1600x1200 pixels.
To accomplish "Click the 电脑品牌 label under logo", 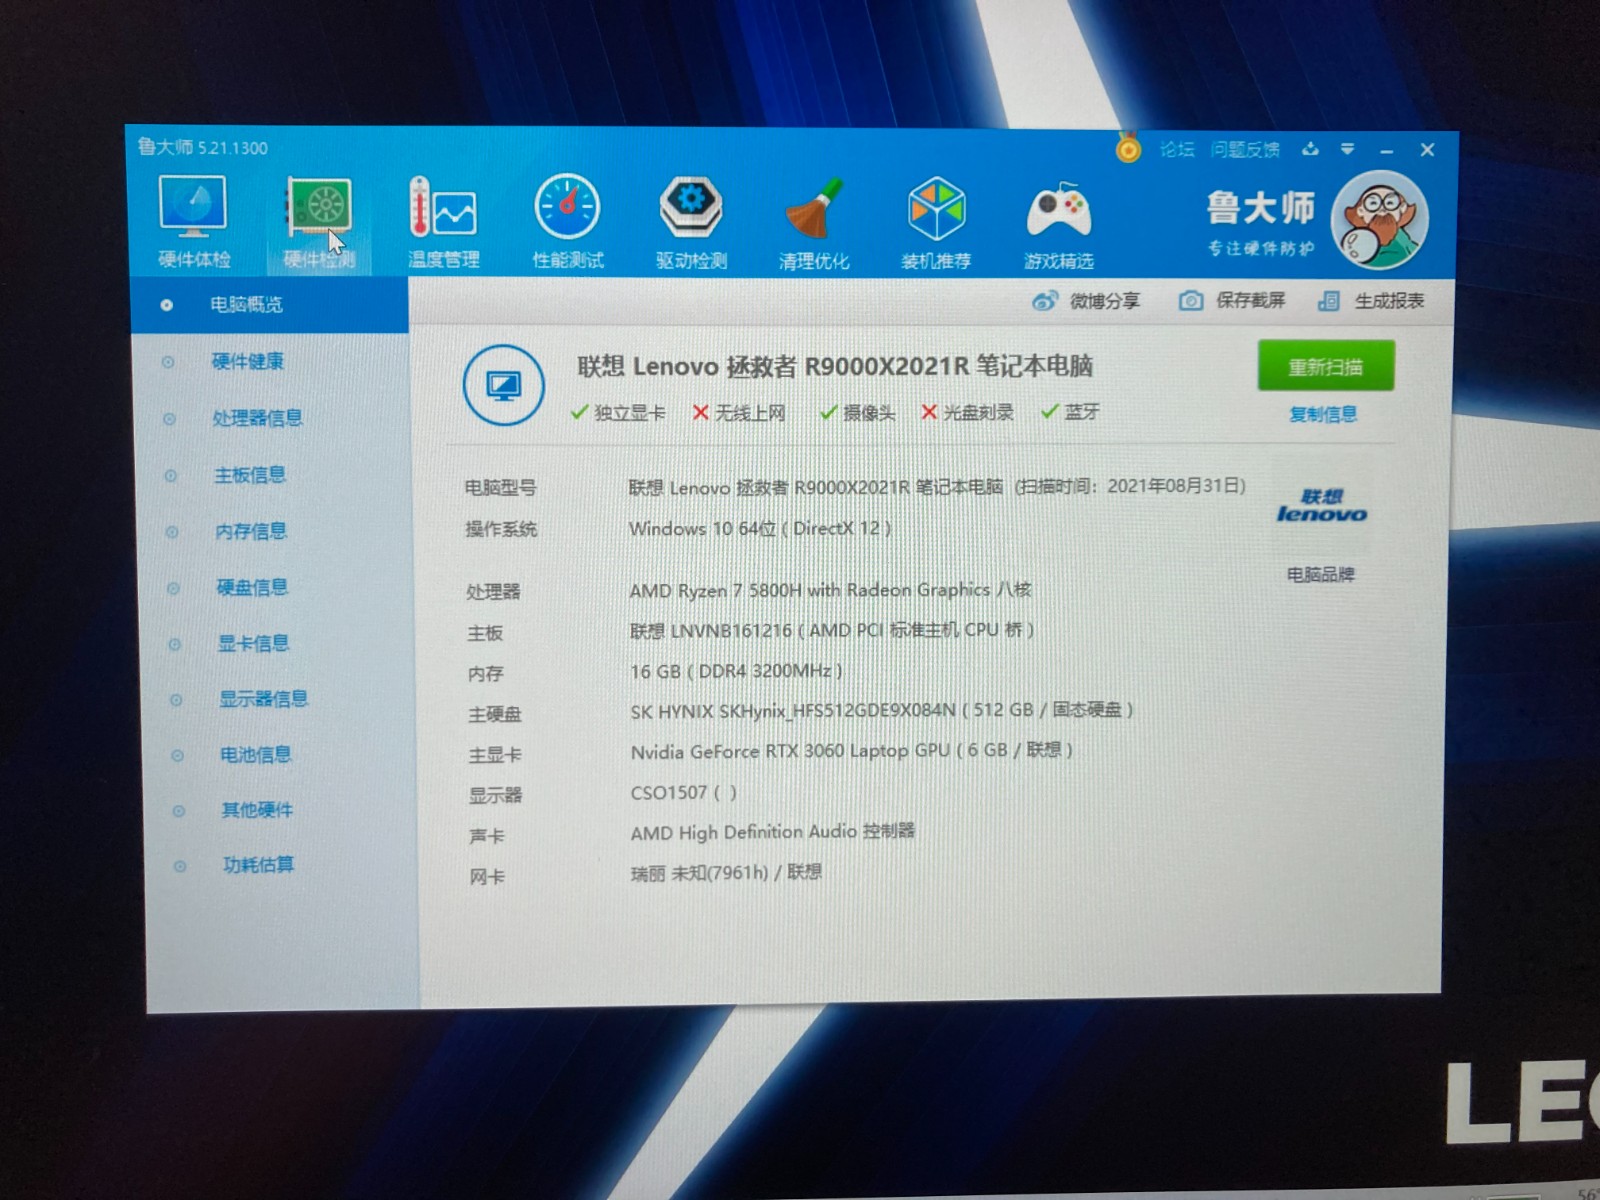I will point(1320,575).
